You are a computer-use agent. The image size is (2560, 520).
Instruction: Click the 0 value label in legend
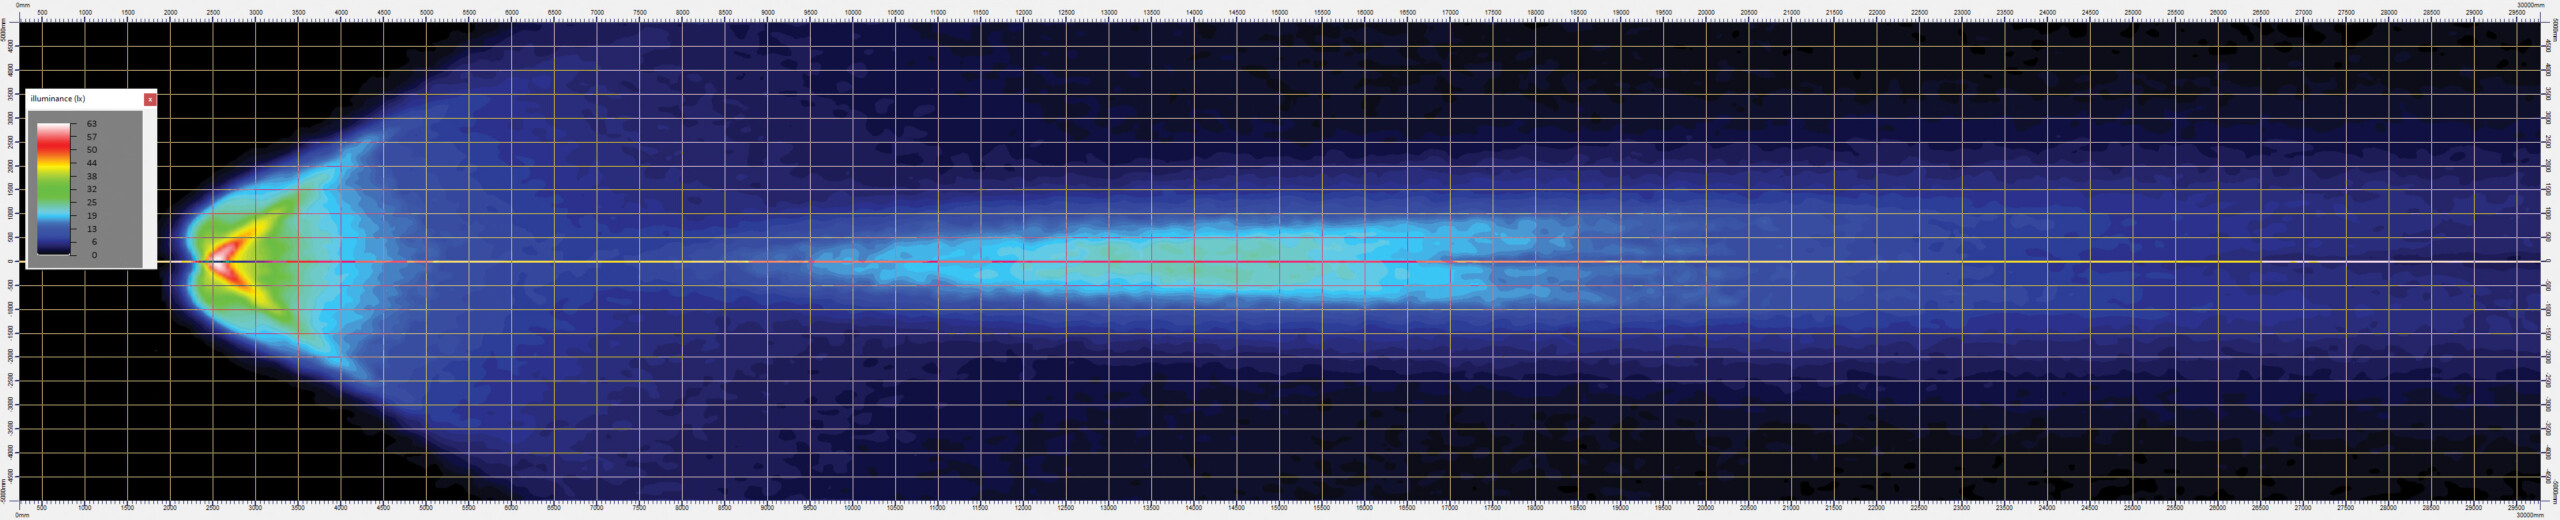click(x=94, y=255)
